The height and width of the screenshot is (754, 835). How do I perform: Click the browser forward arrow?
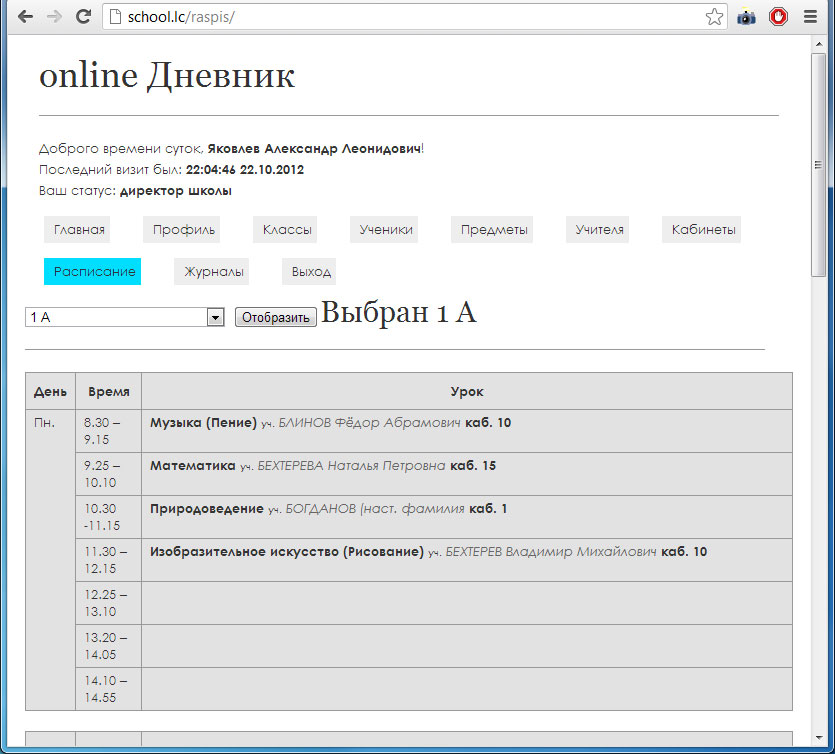pos(54,17)
